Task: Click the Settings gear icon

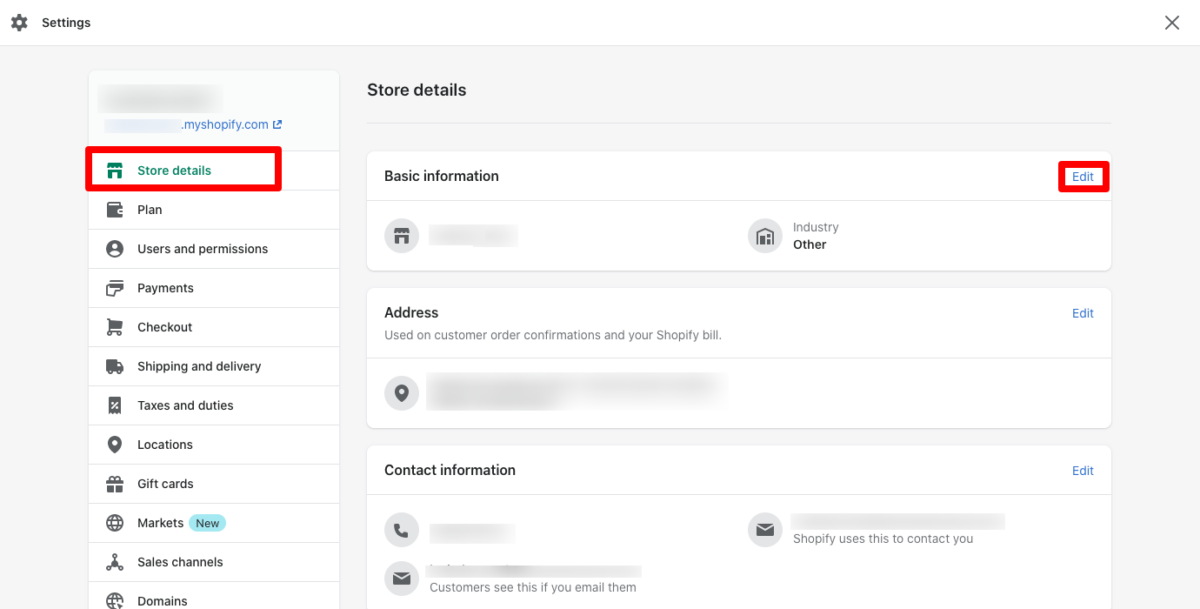Action: pos(19,22)
